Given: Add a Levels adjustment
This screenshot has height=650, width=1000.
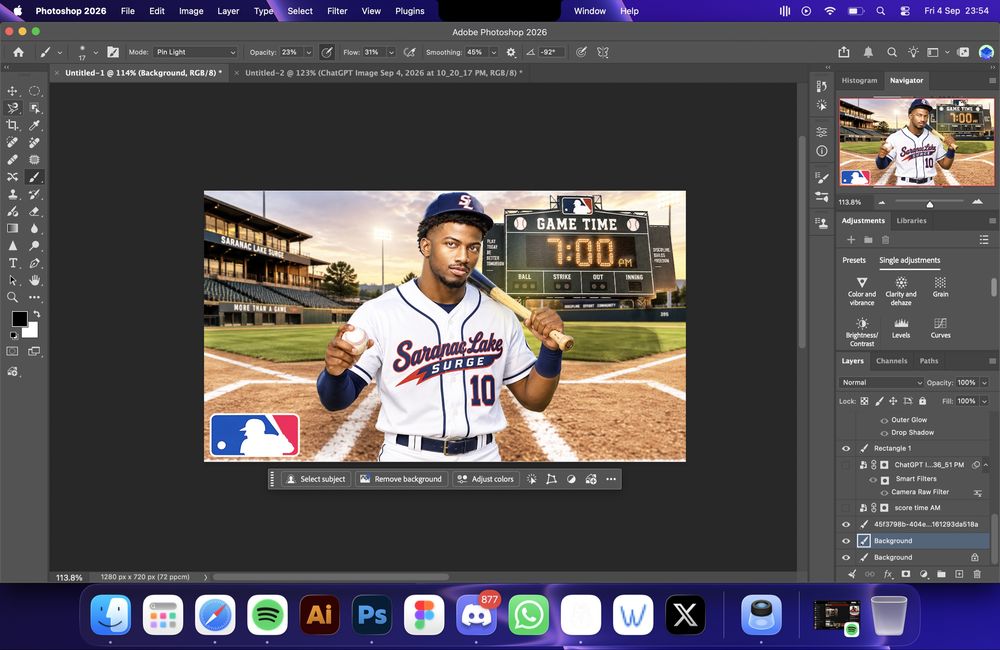Looking at the screenshot, I should click(x=901, y=328).
